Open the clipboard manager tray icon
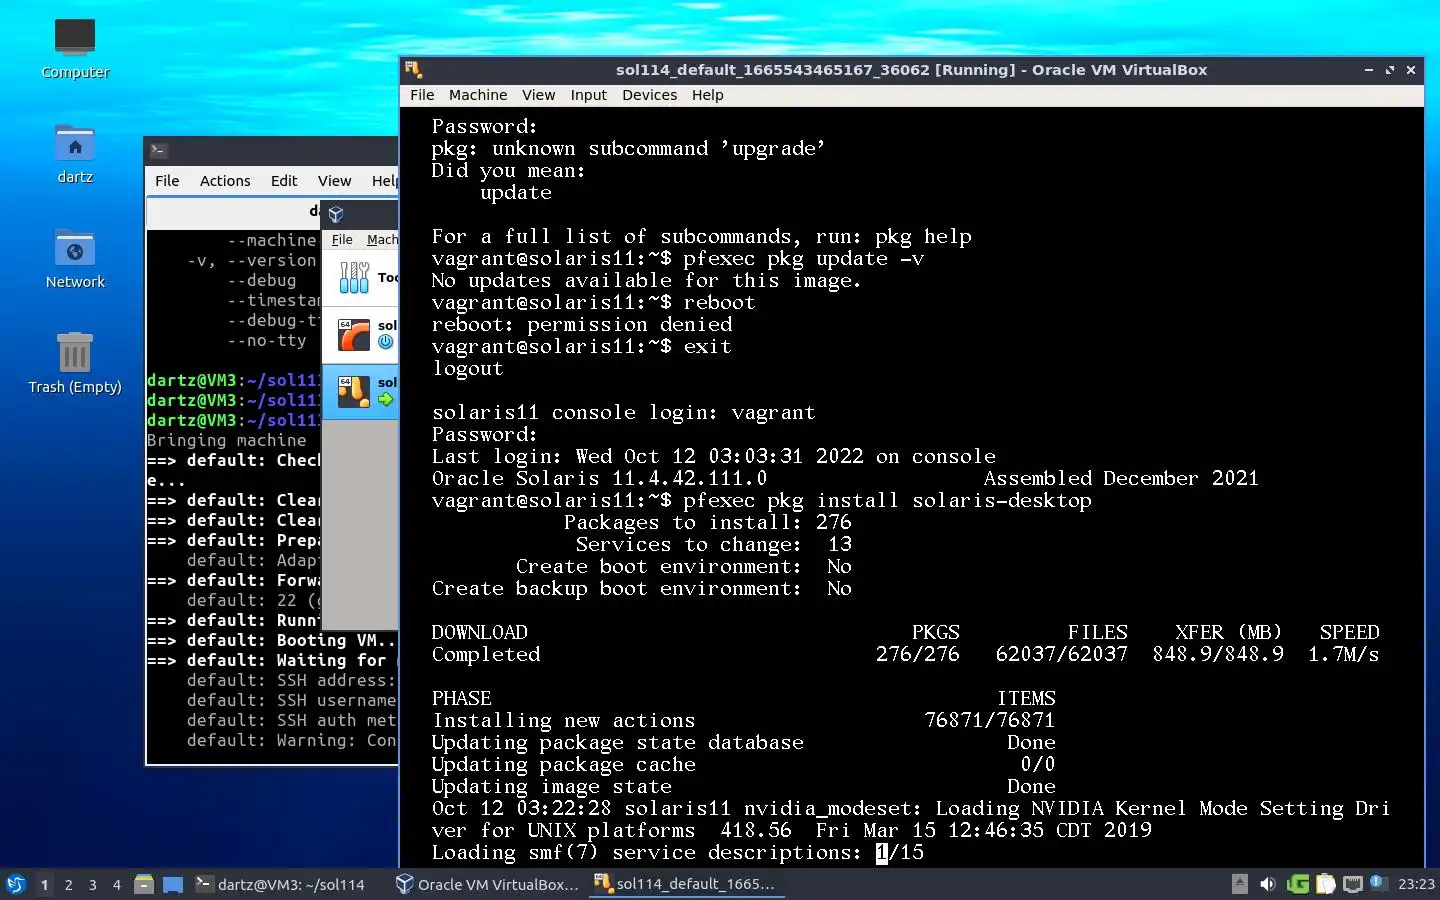The height and width of the screenshot is (900, 1440). coord(1326,884)
